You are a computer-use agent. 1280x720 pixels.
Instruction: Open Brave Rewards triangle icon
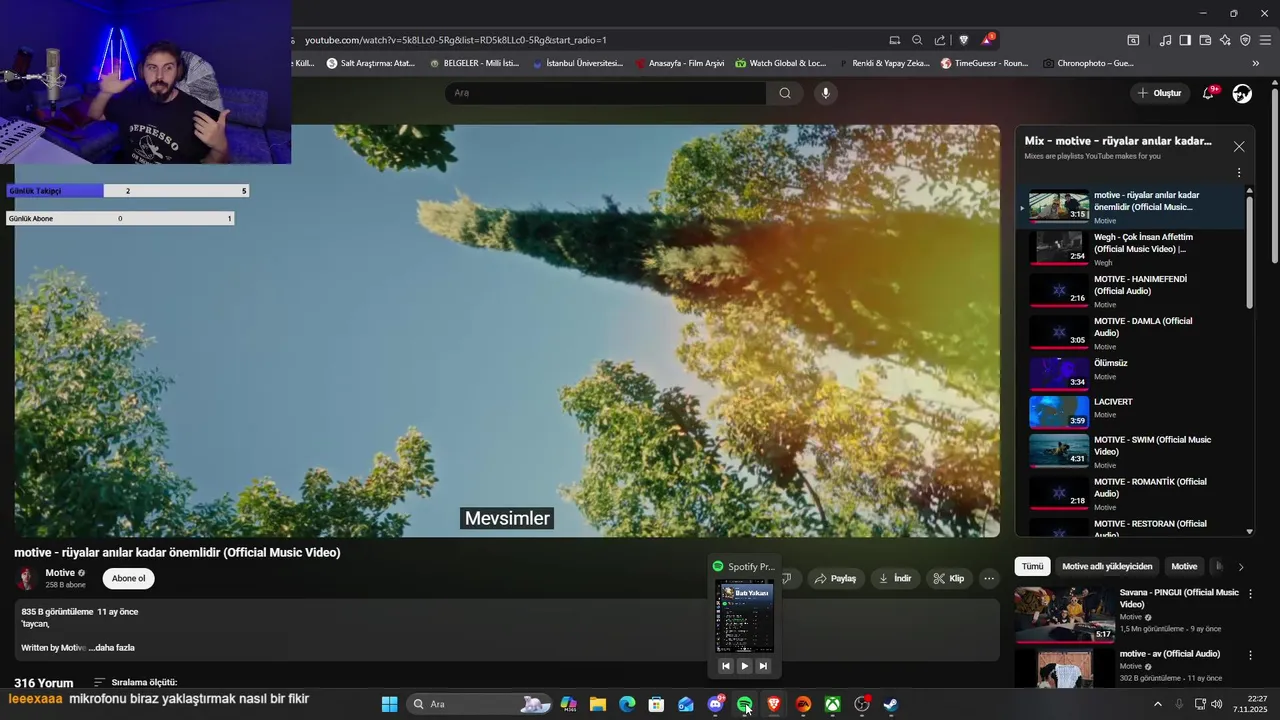[x=987, y=40]
